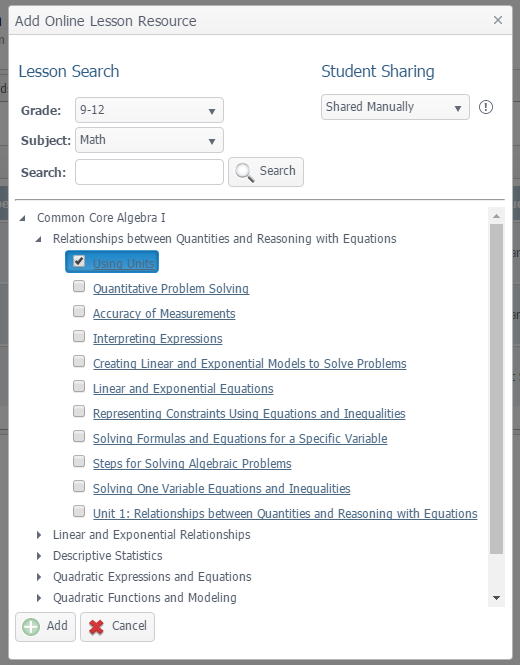Tick the Interpreting Expressions checkbox

click(79, 336)
